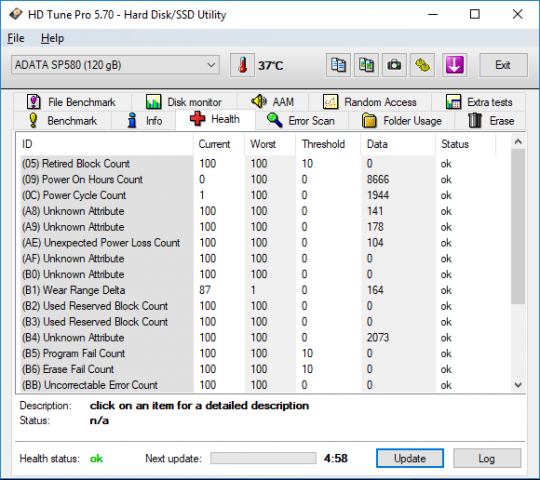This screenshot has width=540, height=480.
Task: Open the Help menu
Action: [x=52, y=38]
